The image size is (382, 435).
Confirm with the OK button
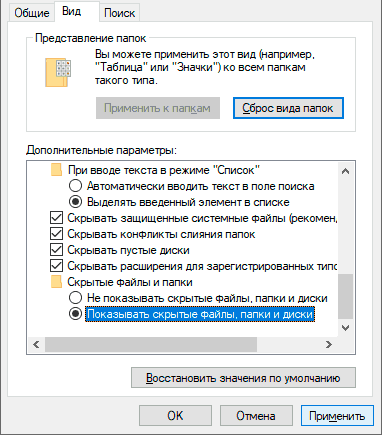[175, 416]
